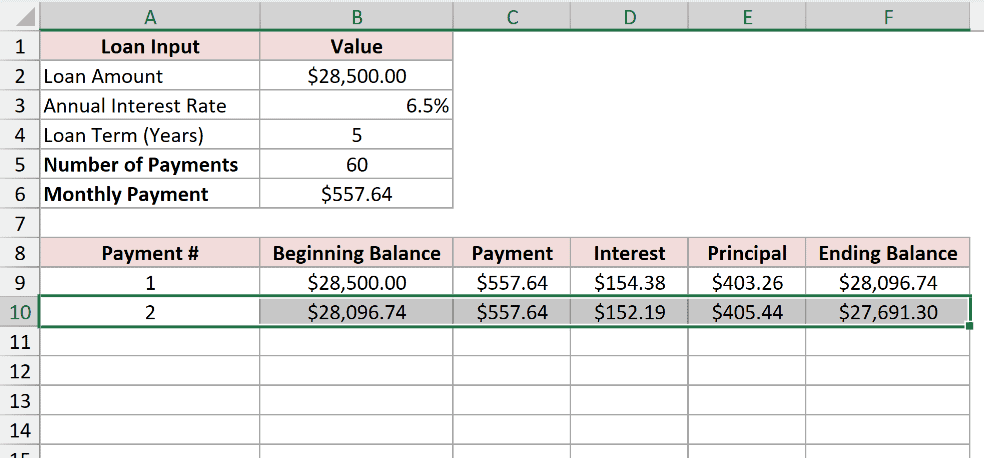The height and width of the screenshot is (458, 984).
Task: Select row 4 header
Action: point(20,135)
